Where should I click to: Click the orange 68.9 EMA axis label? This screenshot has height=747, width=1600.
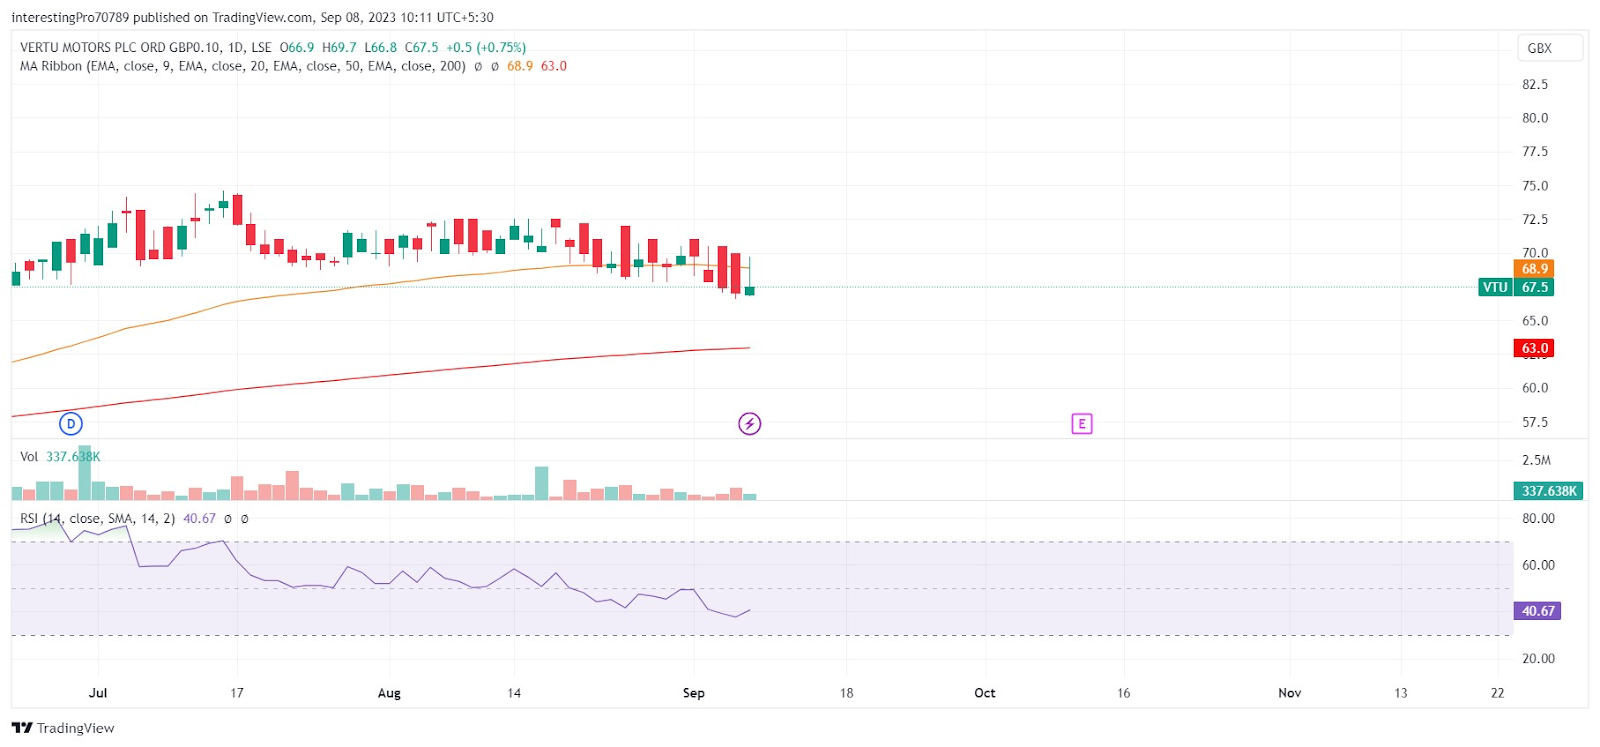(1535, 269)
